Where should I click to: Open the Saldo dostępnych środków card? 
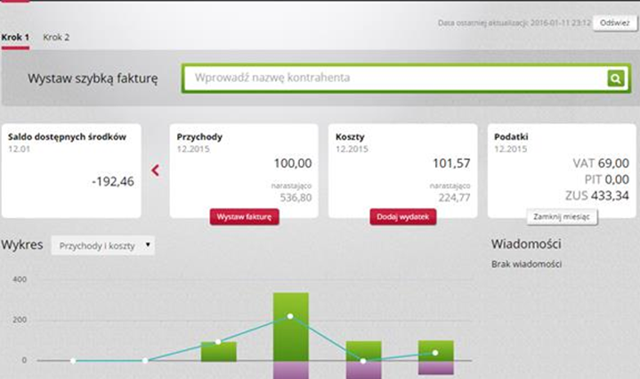click(71, 171)
